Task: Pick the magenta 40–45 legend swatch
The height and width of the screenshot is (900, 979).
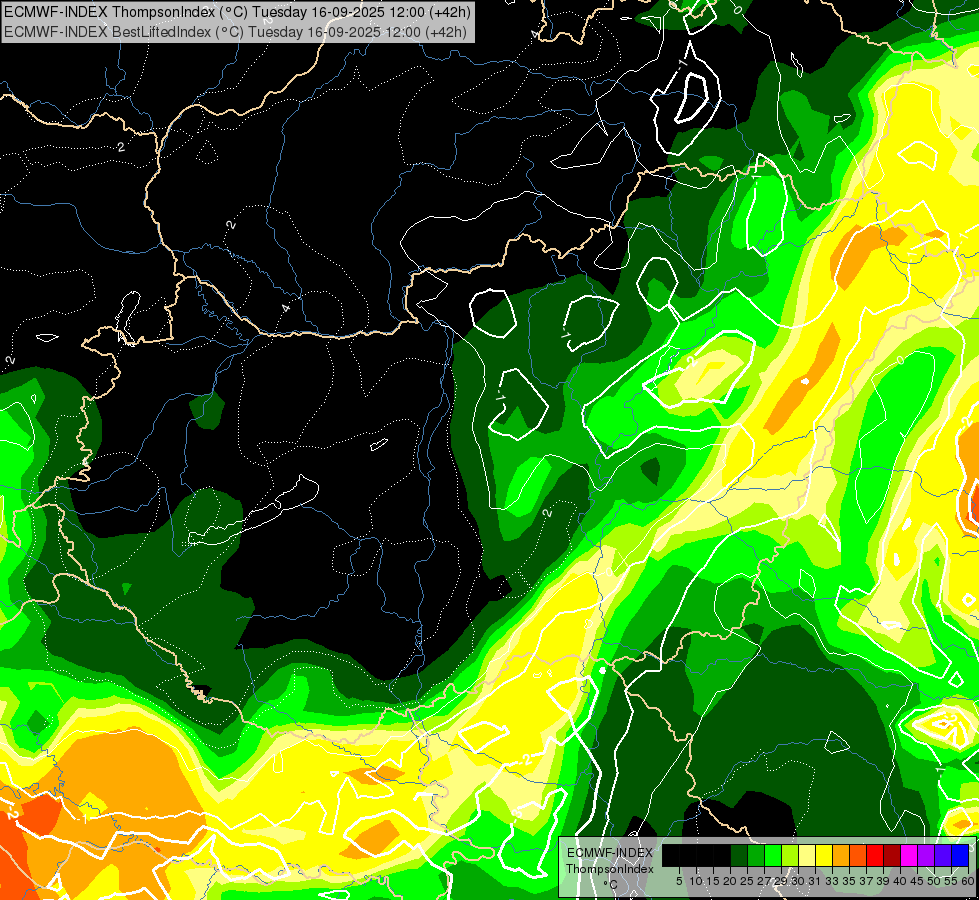Action: tap(909, 856)
